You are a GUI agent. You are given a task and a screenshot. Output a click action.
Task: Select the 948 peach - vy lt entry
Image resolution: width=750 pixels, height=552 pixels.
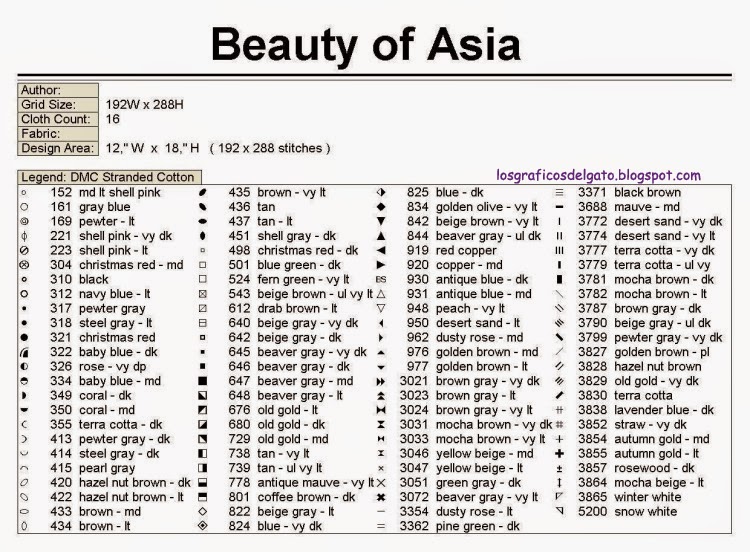[456, 309]
